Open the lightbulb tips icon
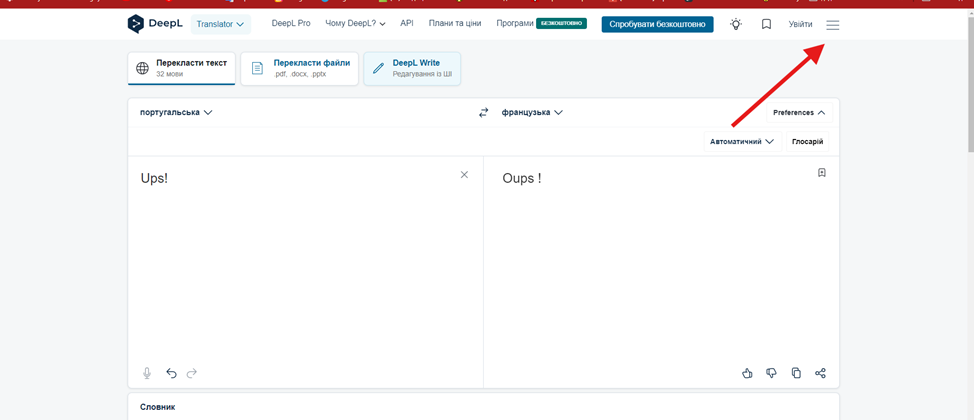Screen dimensions: 974x420 736,24
